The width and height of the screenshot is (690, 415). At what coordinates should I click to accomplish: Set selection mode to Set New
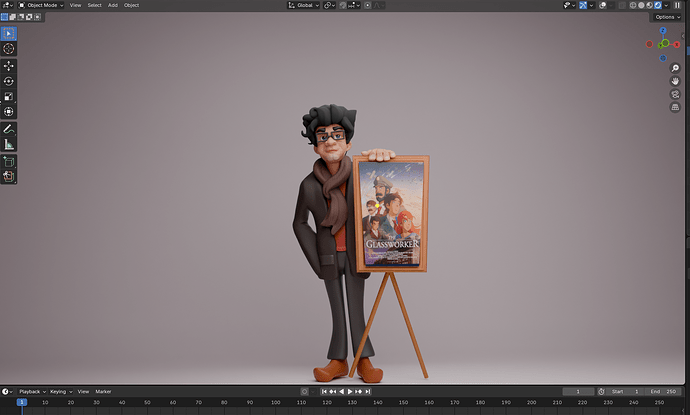(4, 17)
